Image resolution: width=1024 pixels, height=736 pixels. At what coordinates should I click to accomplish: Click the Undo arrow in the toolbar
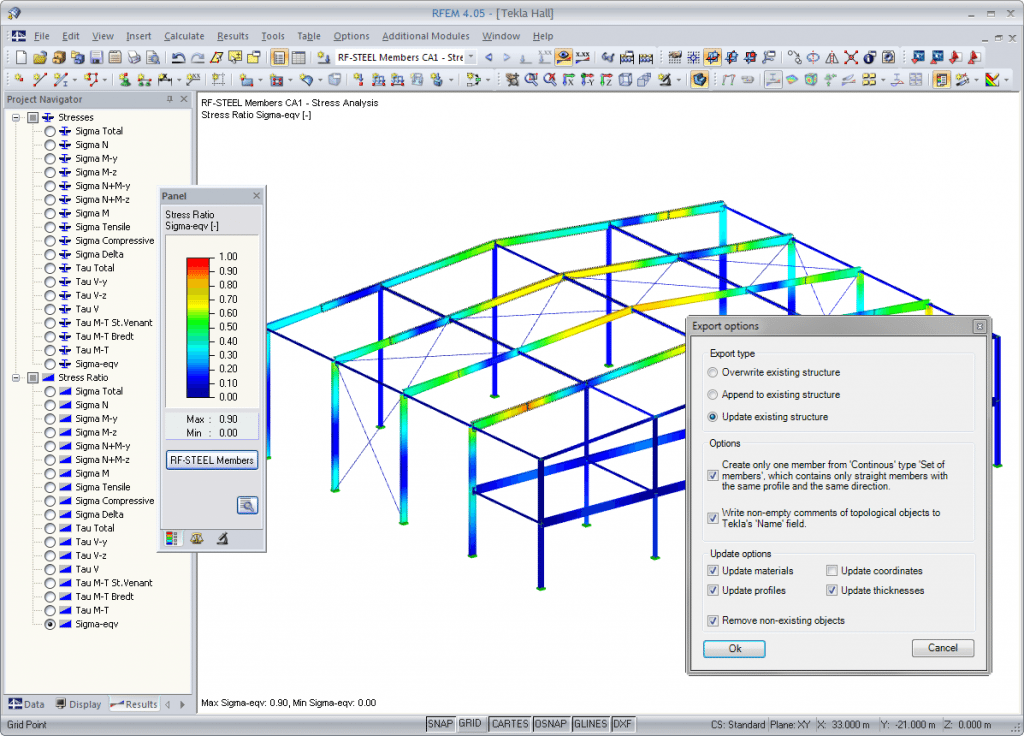click(178, 57)
